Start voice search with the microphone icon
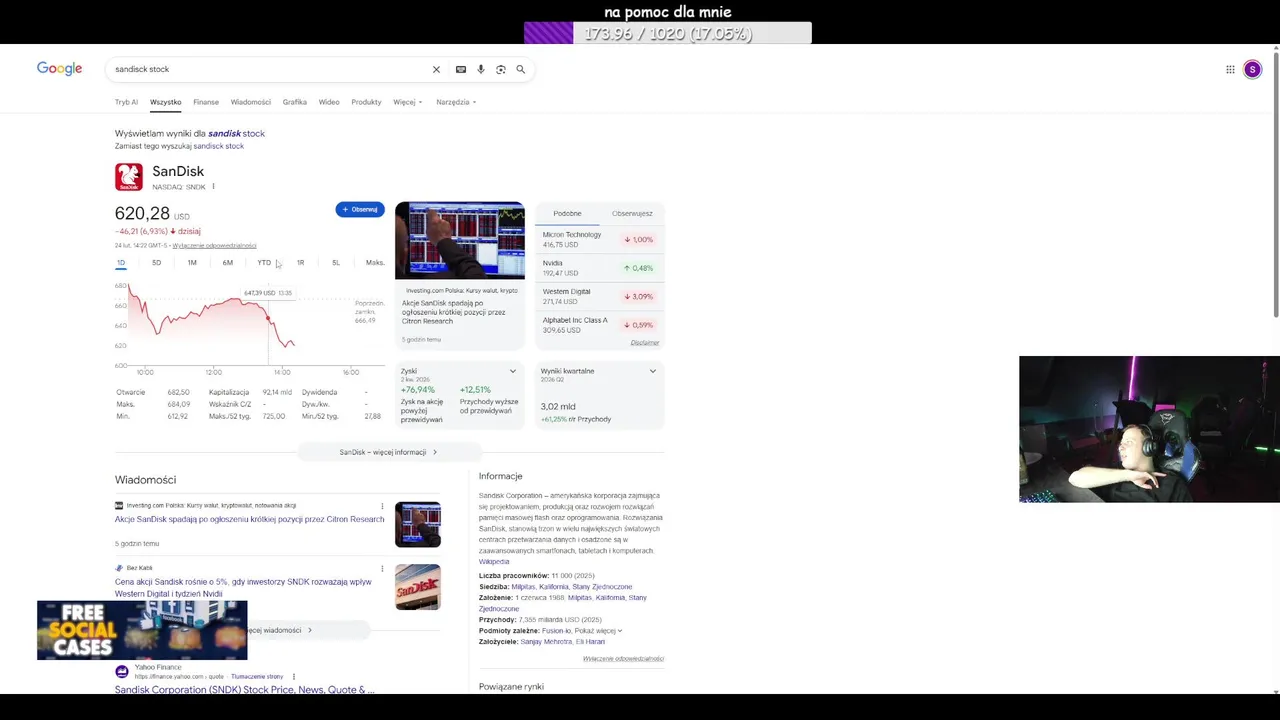This screenshot has width=1280, height=720. 481,69
